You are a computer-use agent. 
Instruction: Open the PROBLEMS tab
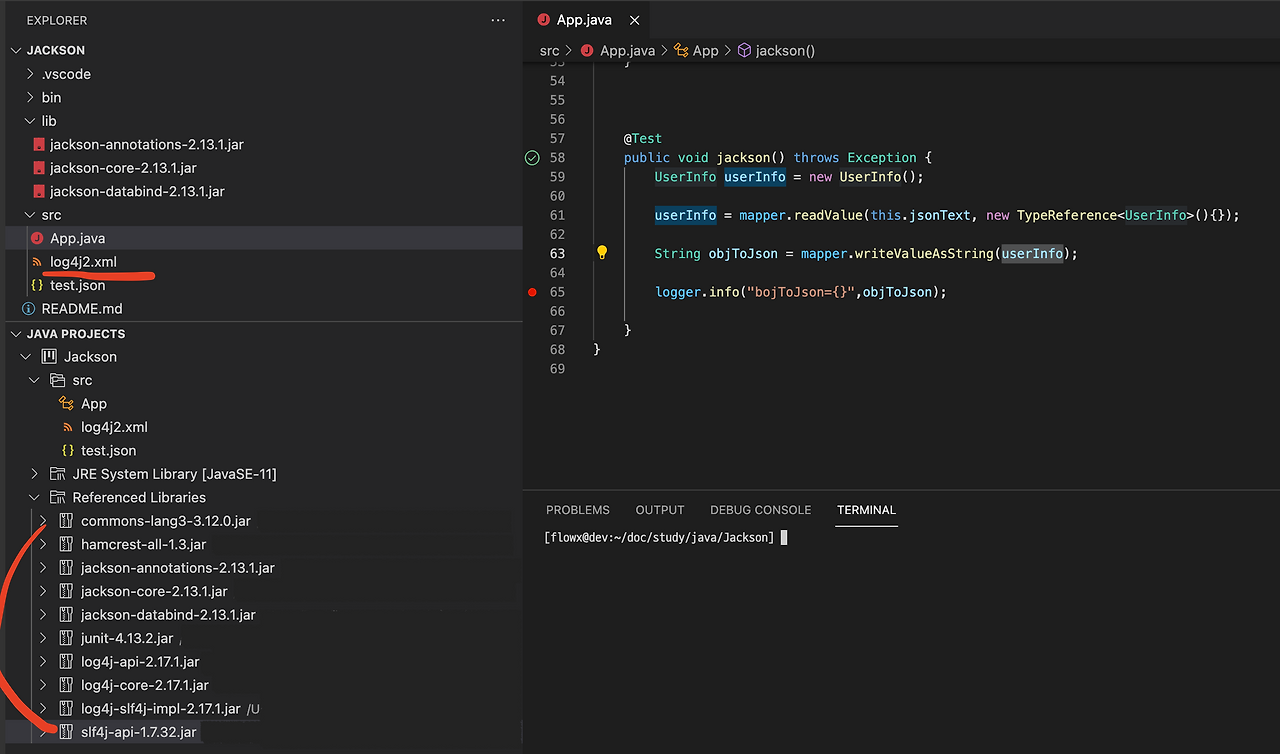click(x=577, y=510)
